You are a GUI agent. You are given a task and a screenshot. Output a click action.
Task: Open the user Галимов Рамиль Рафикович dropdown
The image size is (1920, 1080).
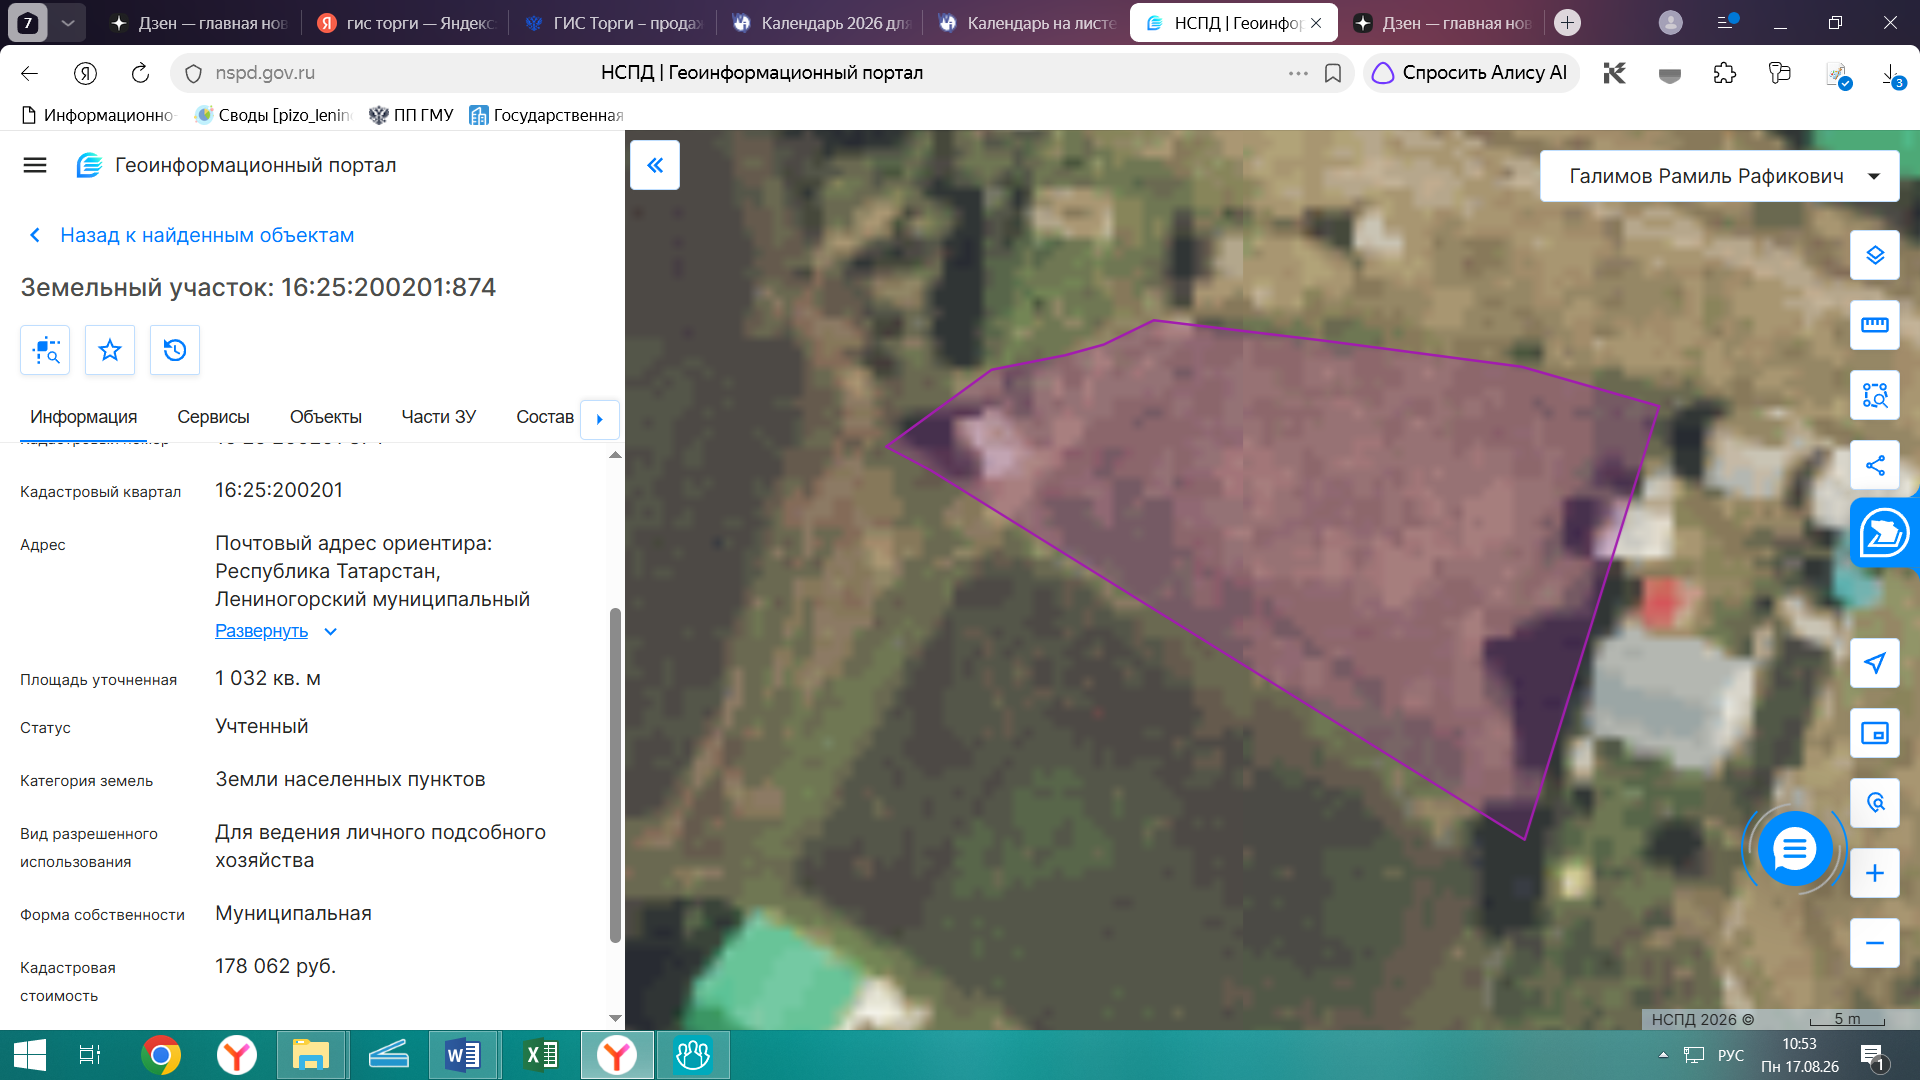click(x=1719, y=176)
